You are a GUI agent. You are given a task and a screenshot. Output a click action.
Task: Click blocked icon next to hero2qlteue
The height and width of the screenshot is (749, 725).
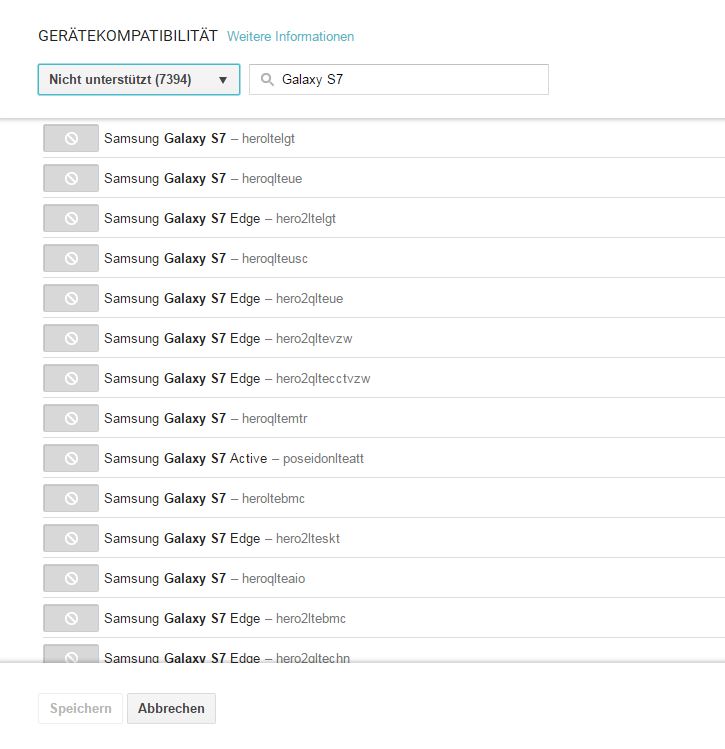(71, 299)
